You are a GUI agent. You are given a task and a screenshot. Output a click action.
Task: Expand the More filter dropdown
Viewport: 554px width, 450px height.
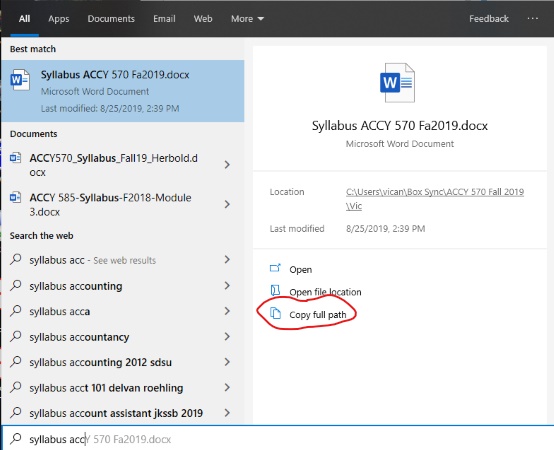tap(247, 19)
